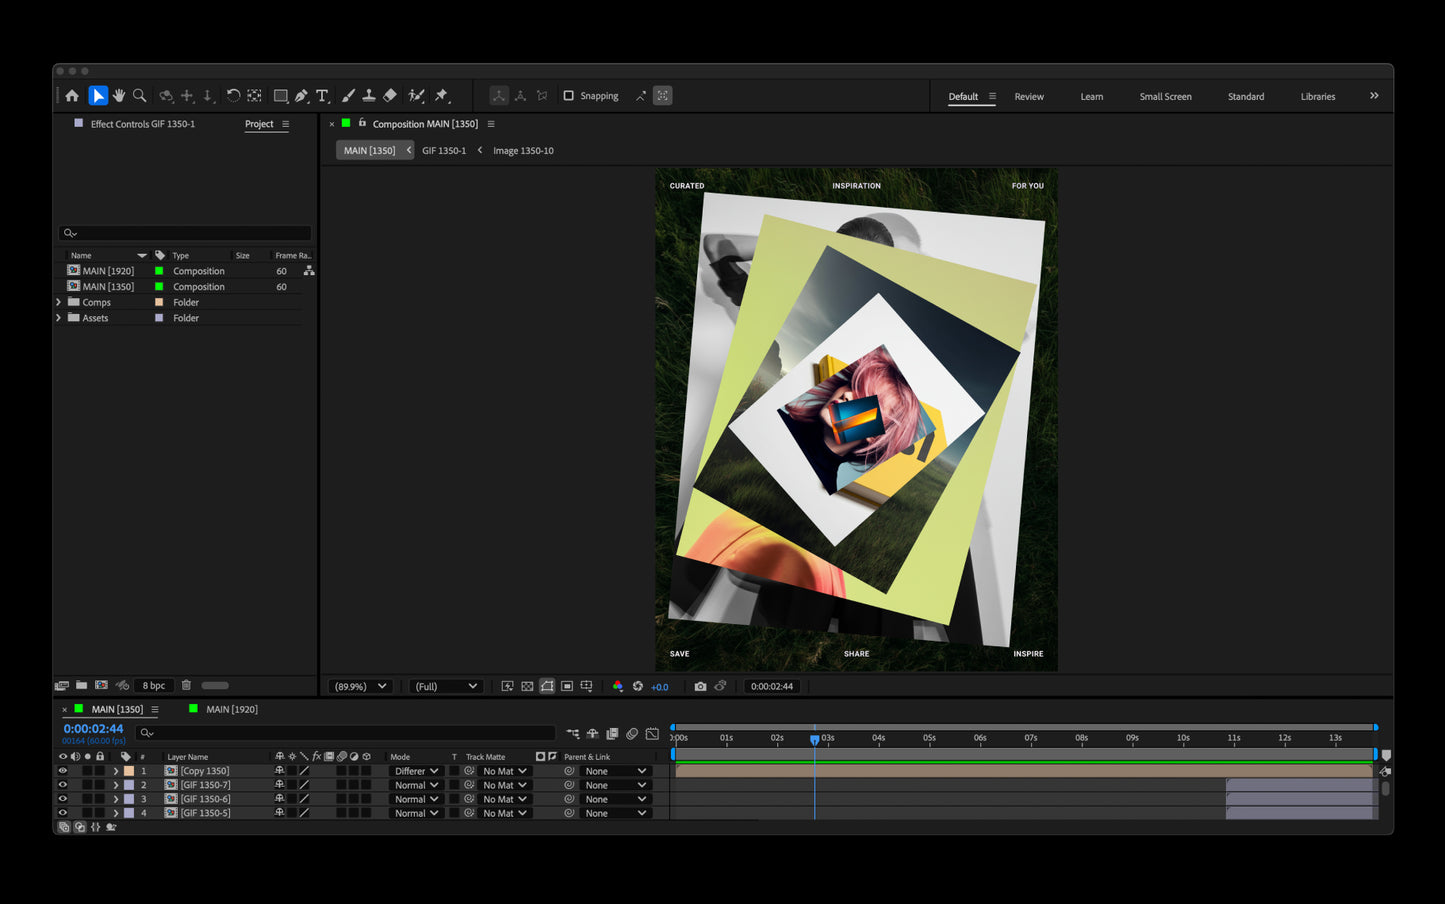The image size is (1445, 904).
Task: Go to the Home screen icon
Action: pos(72,96)
